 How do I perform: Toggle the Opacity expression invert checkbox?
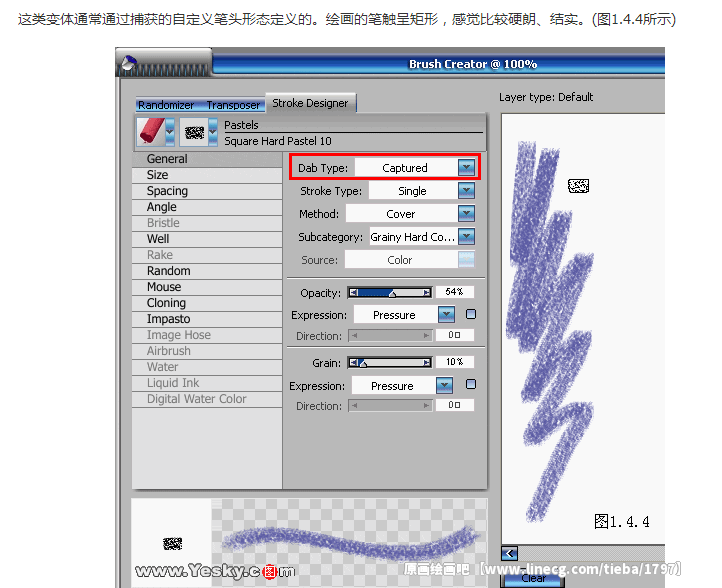[x=471, y=314]
